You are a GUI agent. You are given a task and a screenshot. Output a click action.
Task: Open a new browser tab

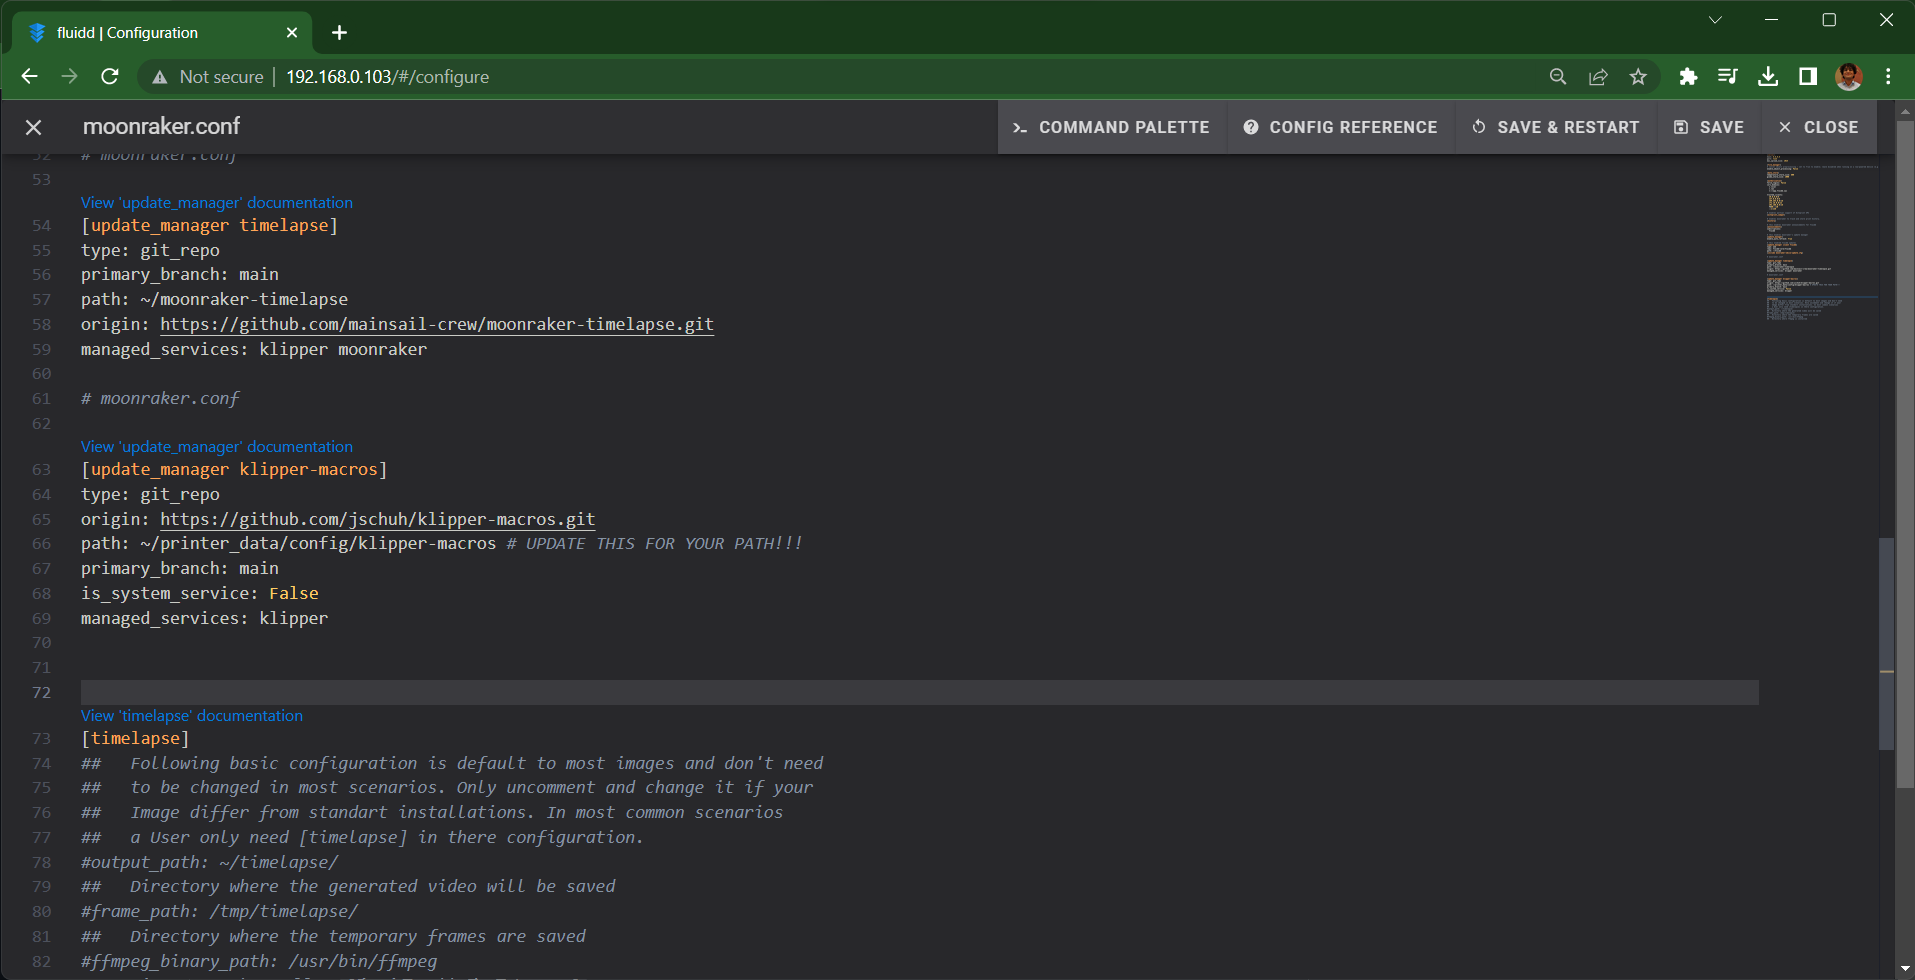[x=340, y=33]
